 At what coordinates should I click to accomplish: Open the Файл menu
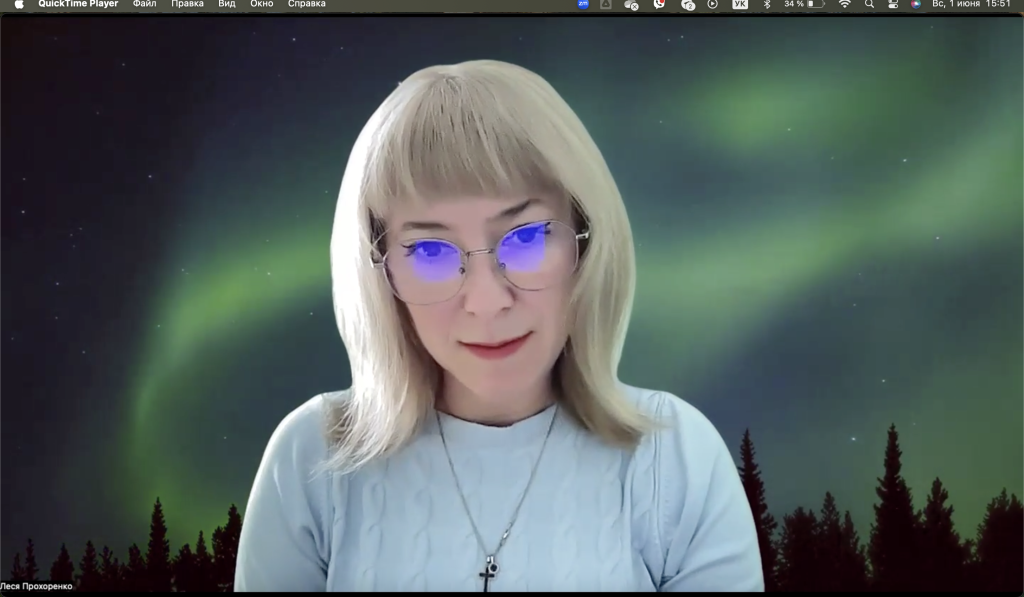144,4
